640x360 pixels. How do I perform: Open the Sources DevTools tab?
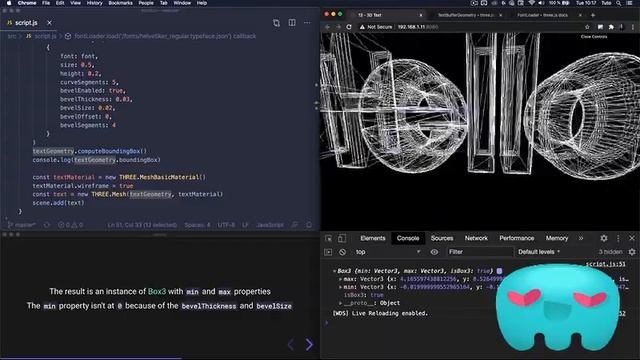click(442, 238)
